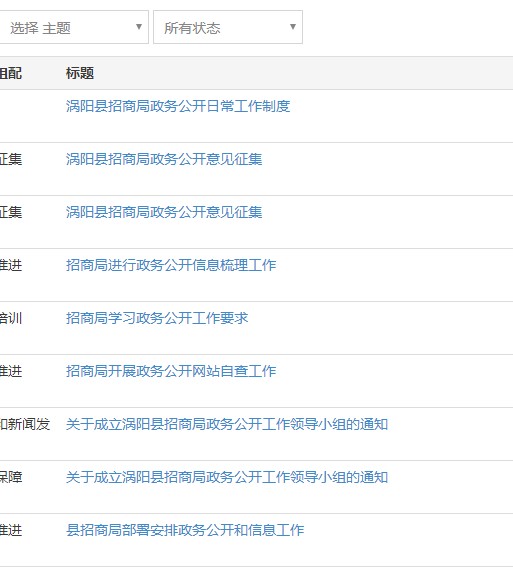513x570 pixels.
Task: Click the 培训 category cell
Action: [11, 318]
